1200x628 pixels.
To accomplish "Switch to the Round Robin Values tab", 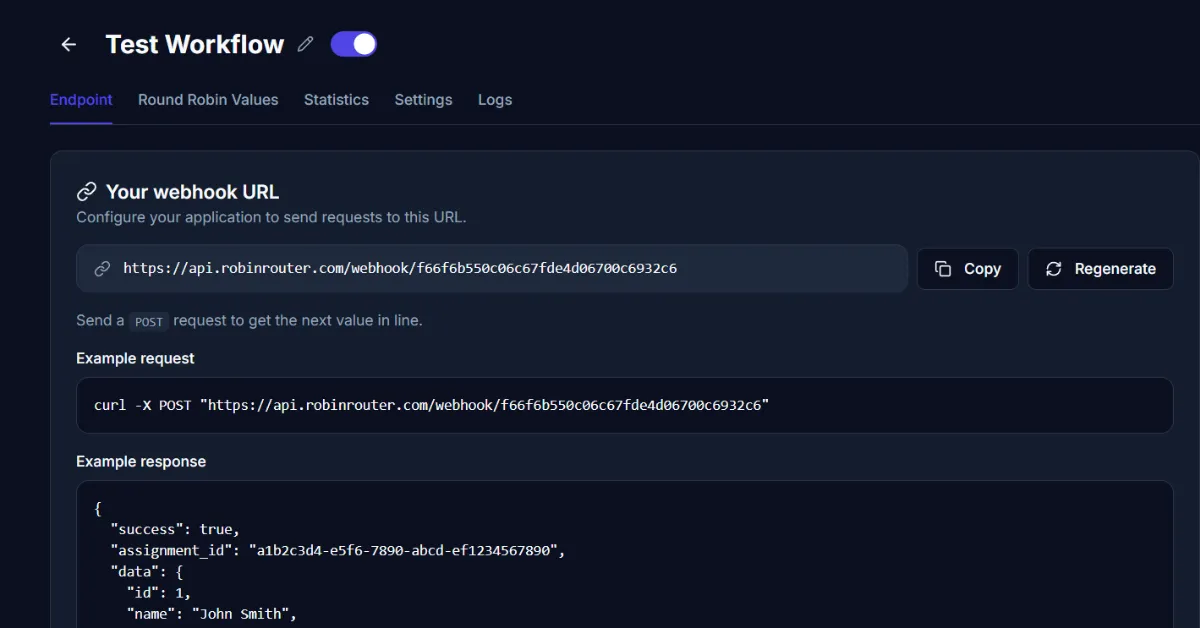I will pos(208,100).
